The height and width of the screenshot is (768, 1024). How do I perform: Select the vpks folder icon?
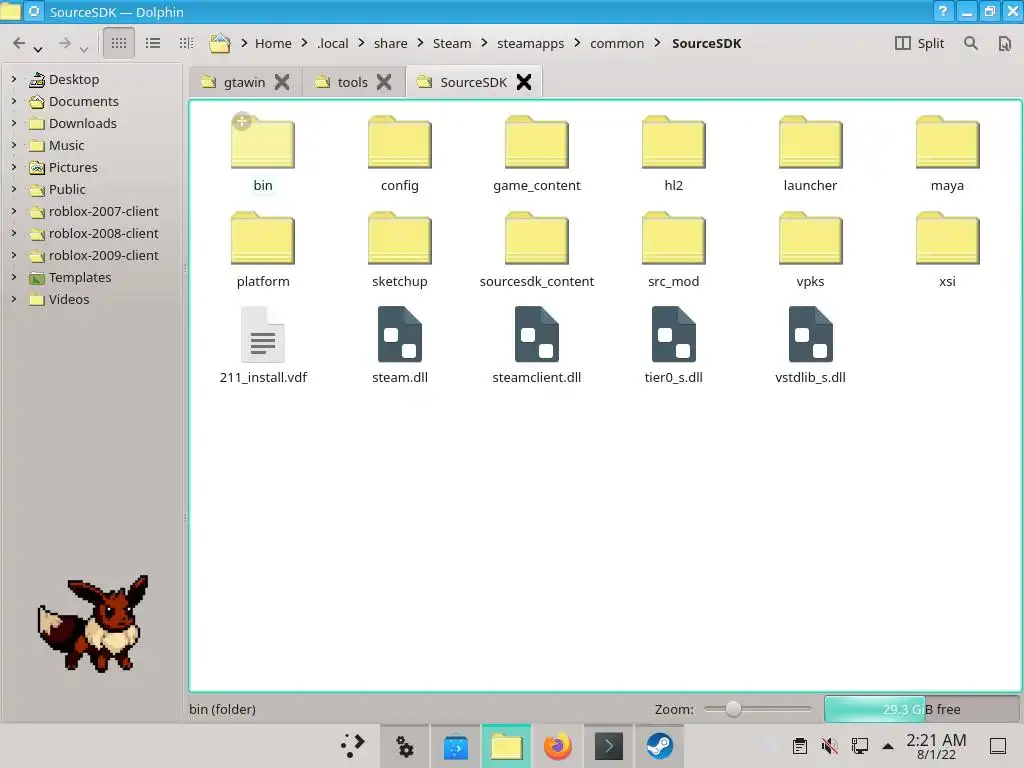pos(810,238)
